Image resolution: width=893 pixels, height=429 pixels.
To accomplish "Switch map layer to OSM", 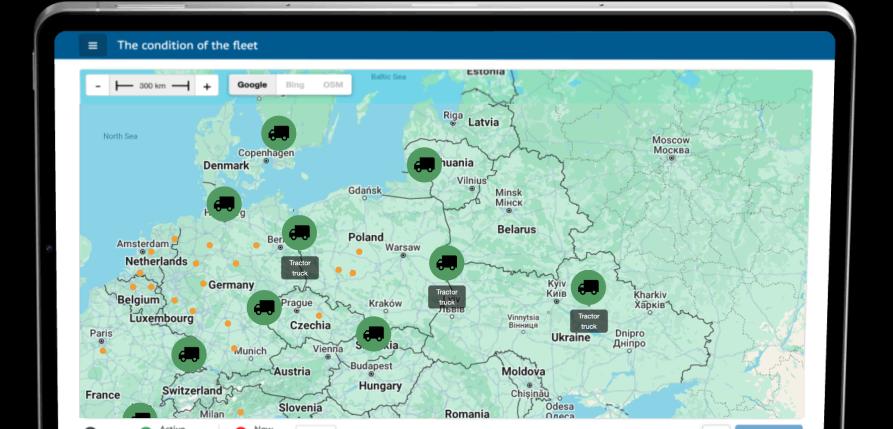I will 333,85.
